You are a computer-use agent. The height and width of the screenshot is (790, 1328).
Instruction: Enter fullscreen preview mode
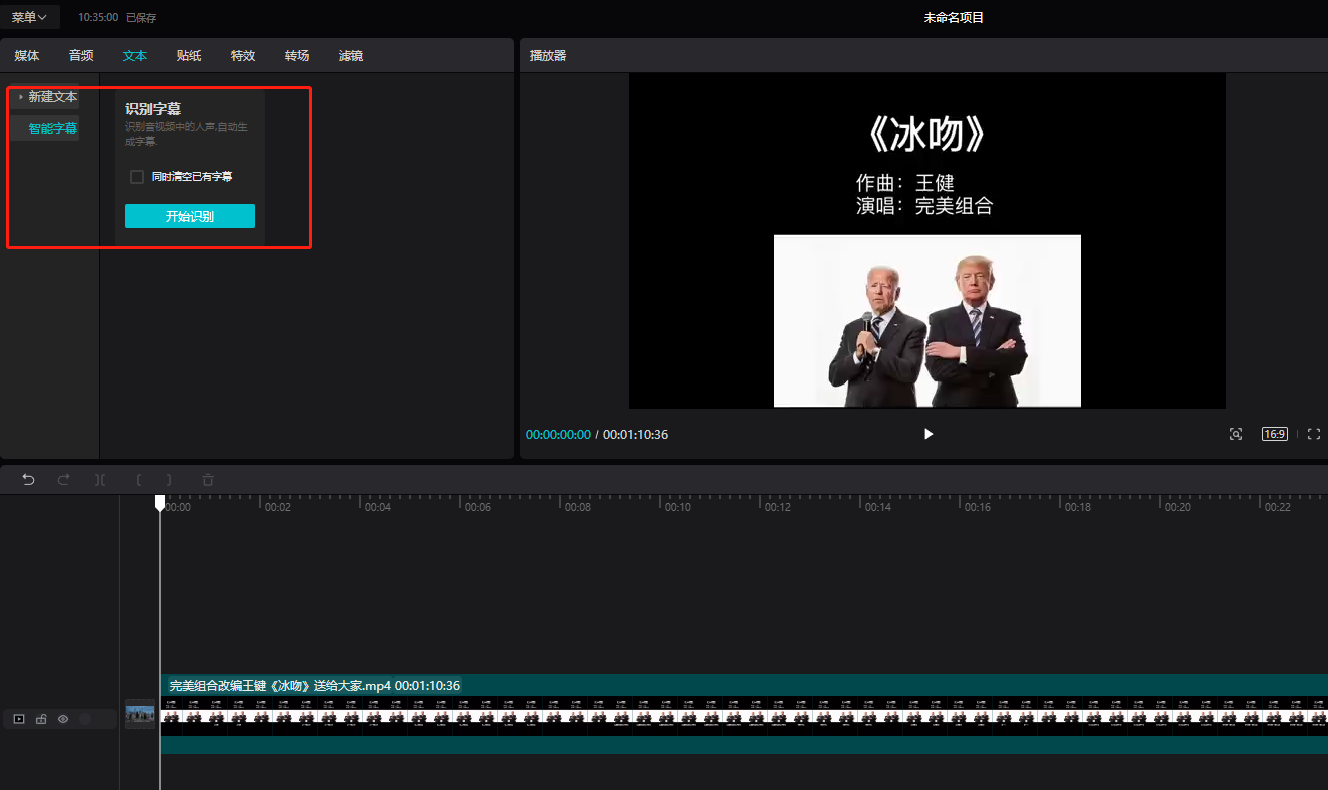pyautogui.click(x=1314, y=434)
